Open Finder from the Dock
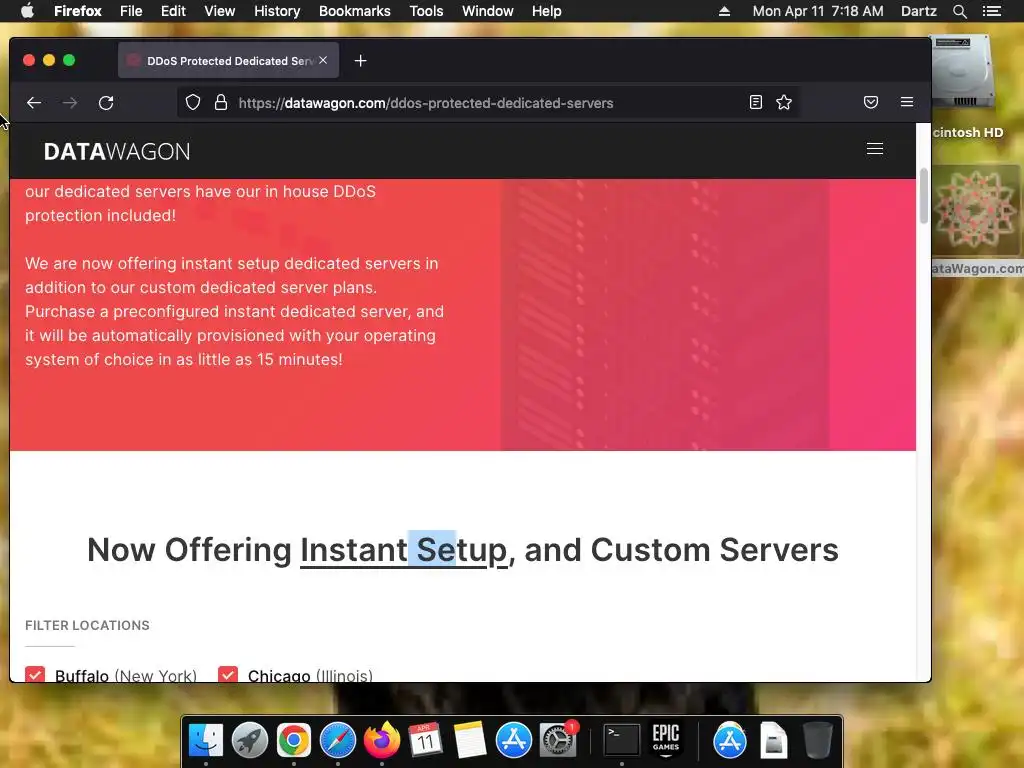1024x768 pixels. tap(206, 741)
